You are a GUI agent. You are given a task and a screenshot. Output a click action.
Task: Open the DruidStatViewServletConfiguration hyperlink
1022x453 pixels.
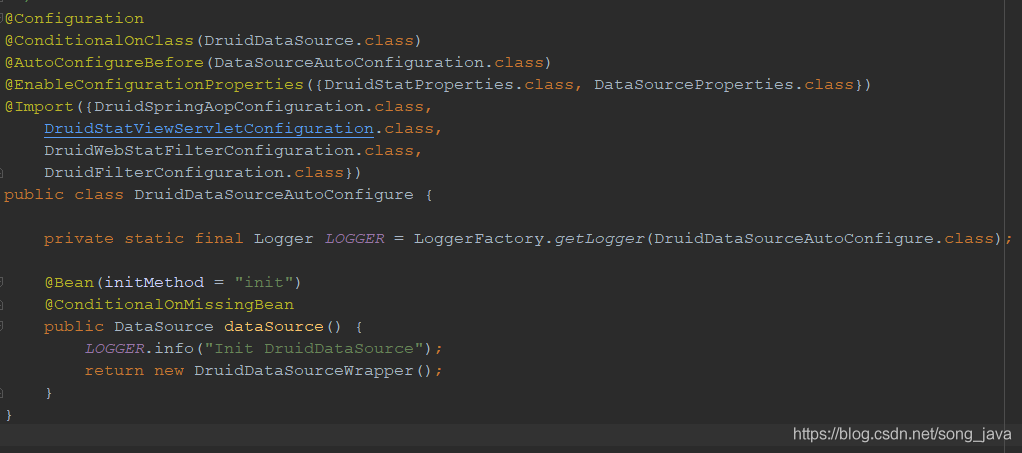[208, 129]
